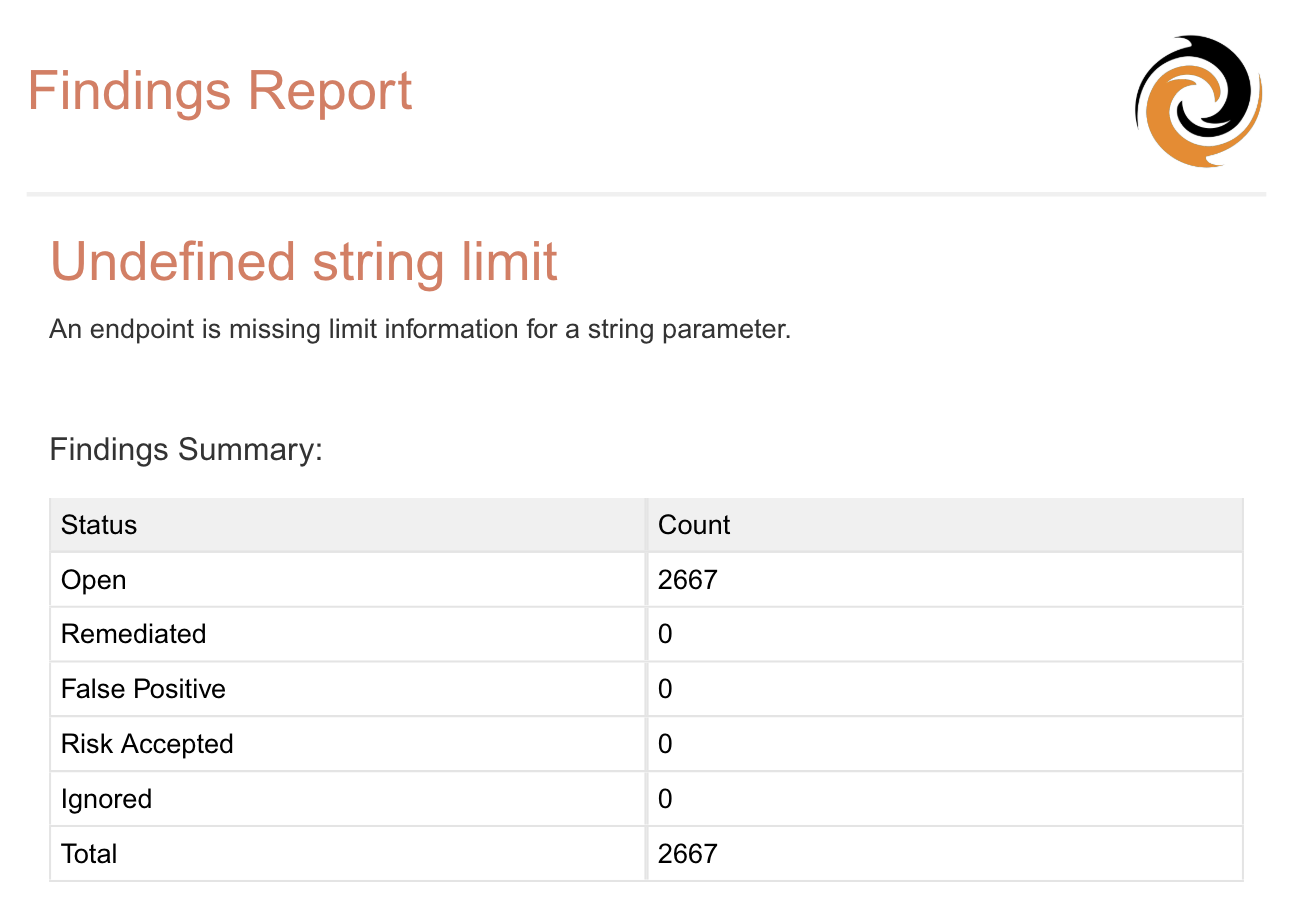
Task: Click the horizontal divider under the header
Action: [646, 193]
